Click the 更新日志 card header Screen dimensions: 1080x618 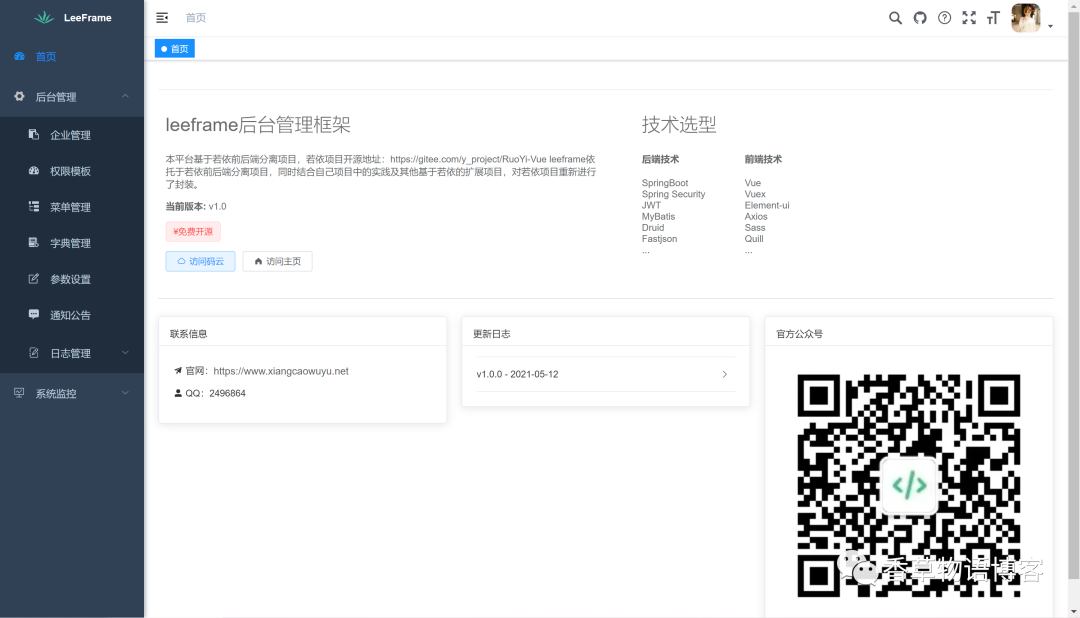point(605,331)
